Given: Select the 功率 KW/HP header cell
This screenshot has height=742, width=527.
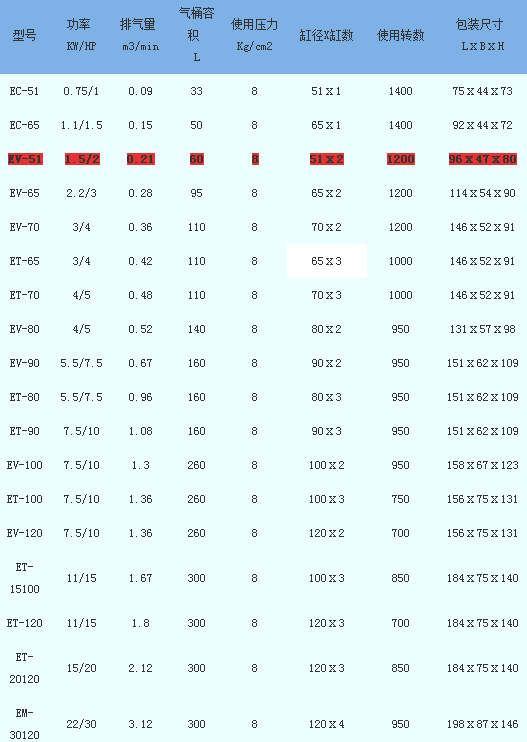Looking at the screenshot, I should tap(81, 35).
